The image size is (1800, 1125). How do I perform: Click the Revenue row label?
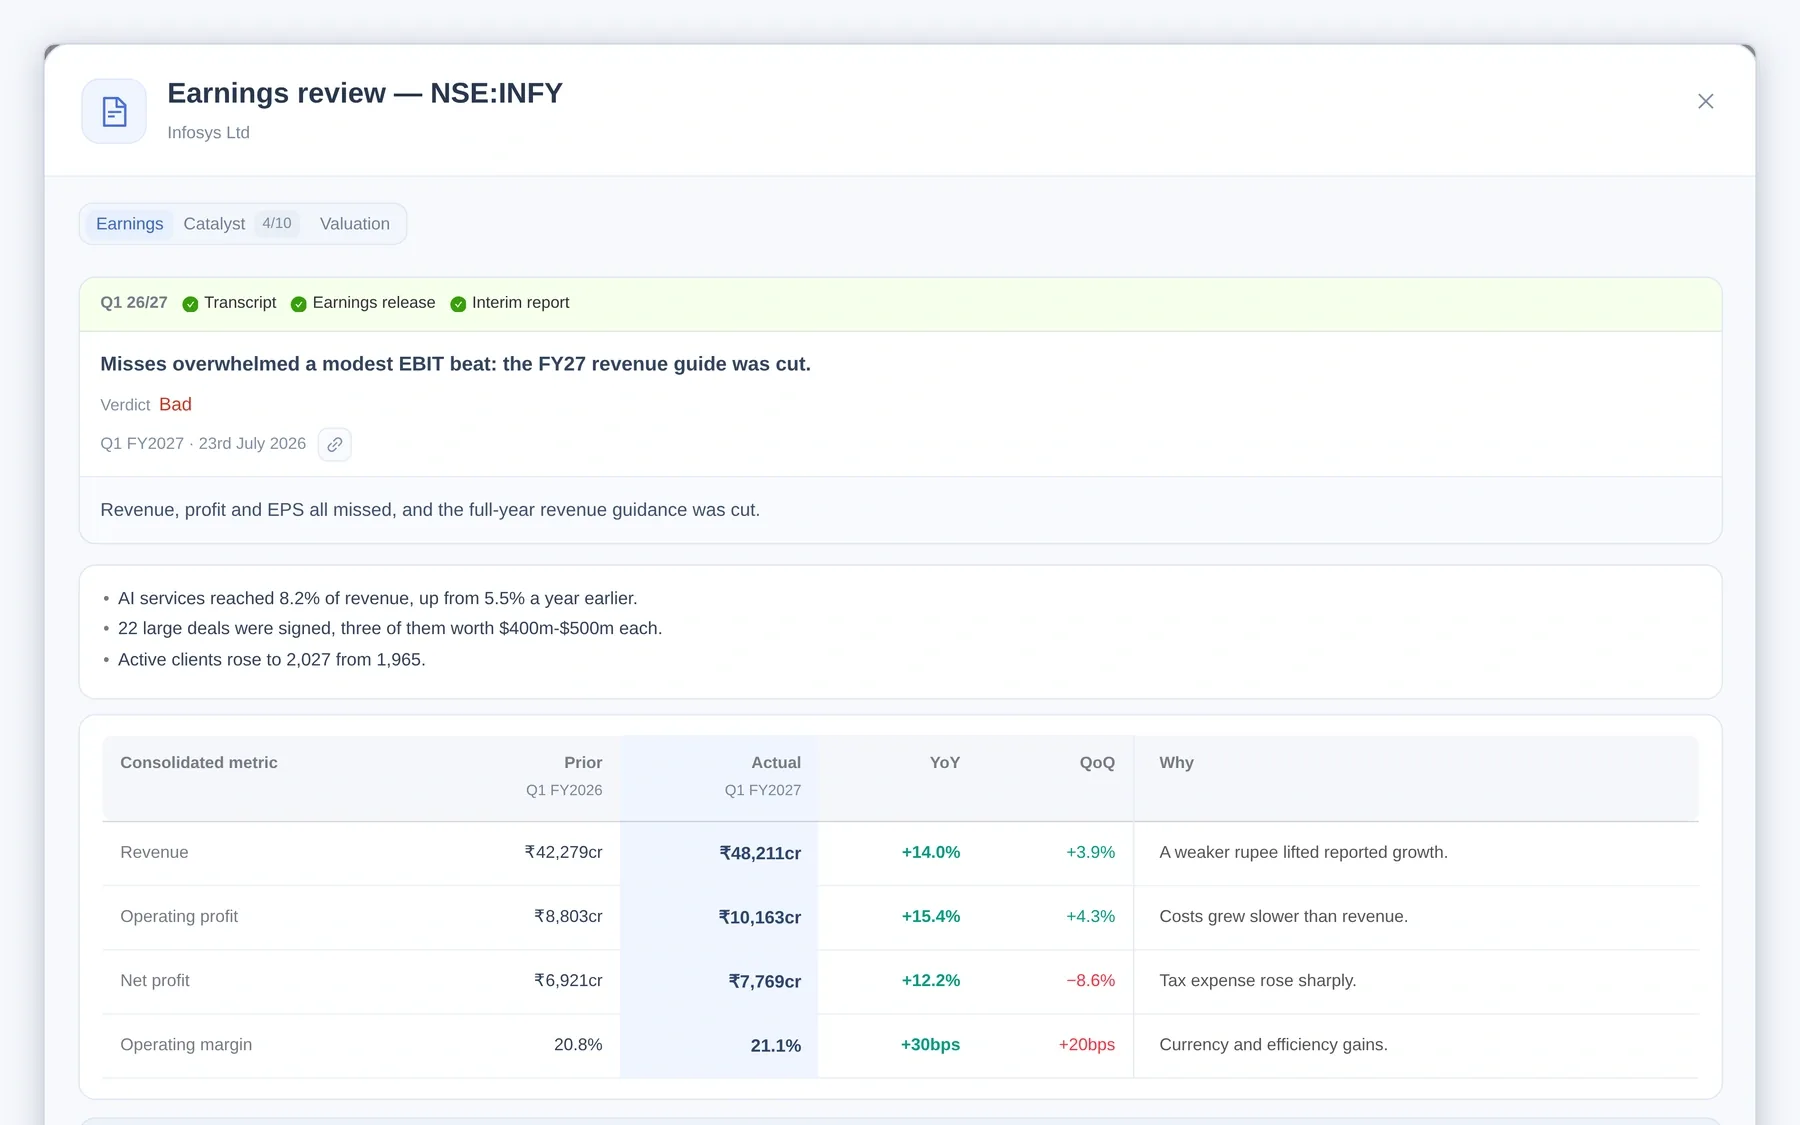click(x=154, y=853)
